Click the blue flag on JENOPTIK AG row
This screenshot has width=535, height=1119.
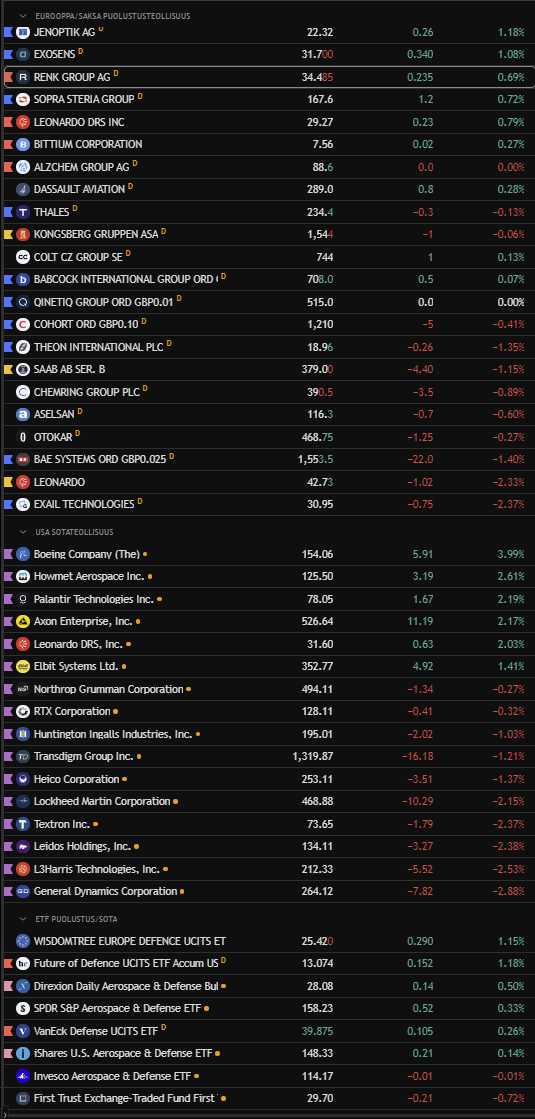tap(8, 32)
